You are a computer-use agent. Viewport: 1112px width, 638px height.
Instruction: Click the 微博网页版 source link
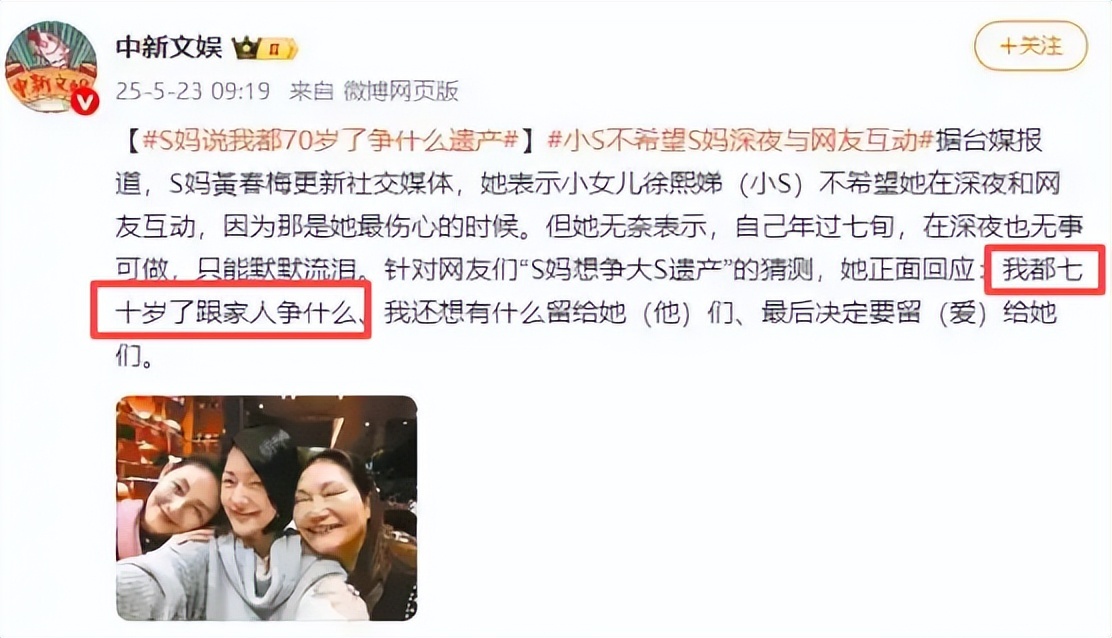[x=401, y=91]
